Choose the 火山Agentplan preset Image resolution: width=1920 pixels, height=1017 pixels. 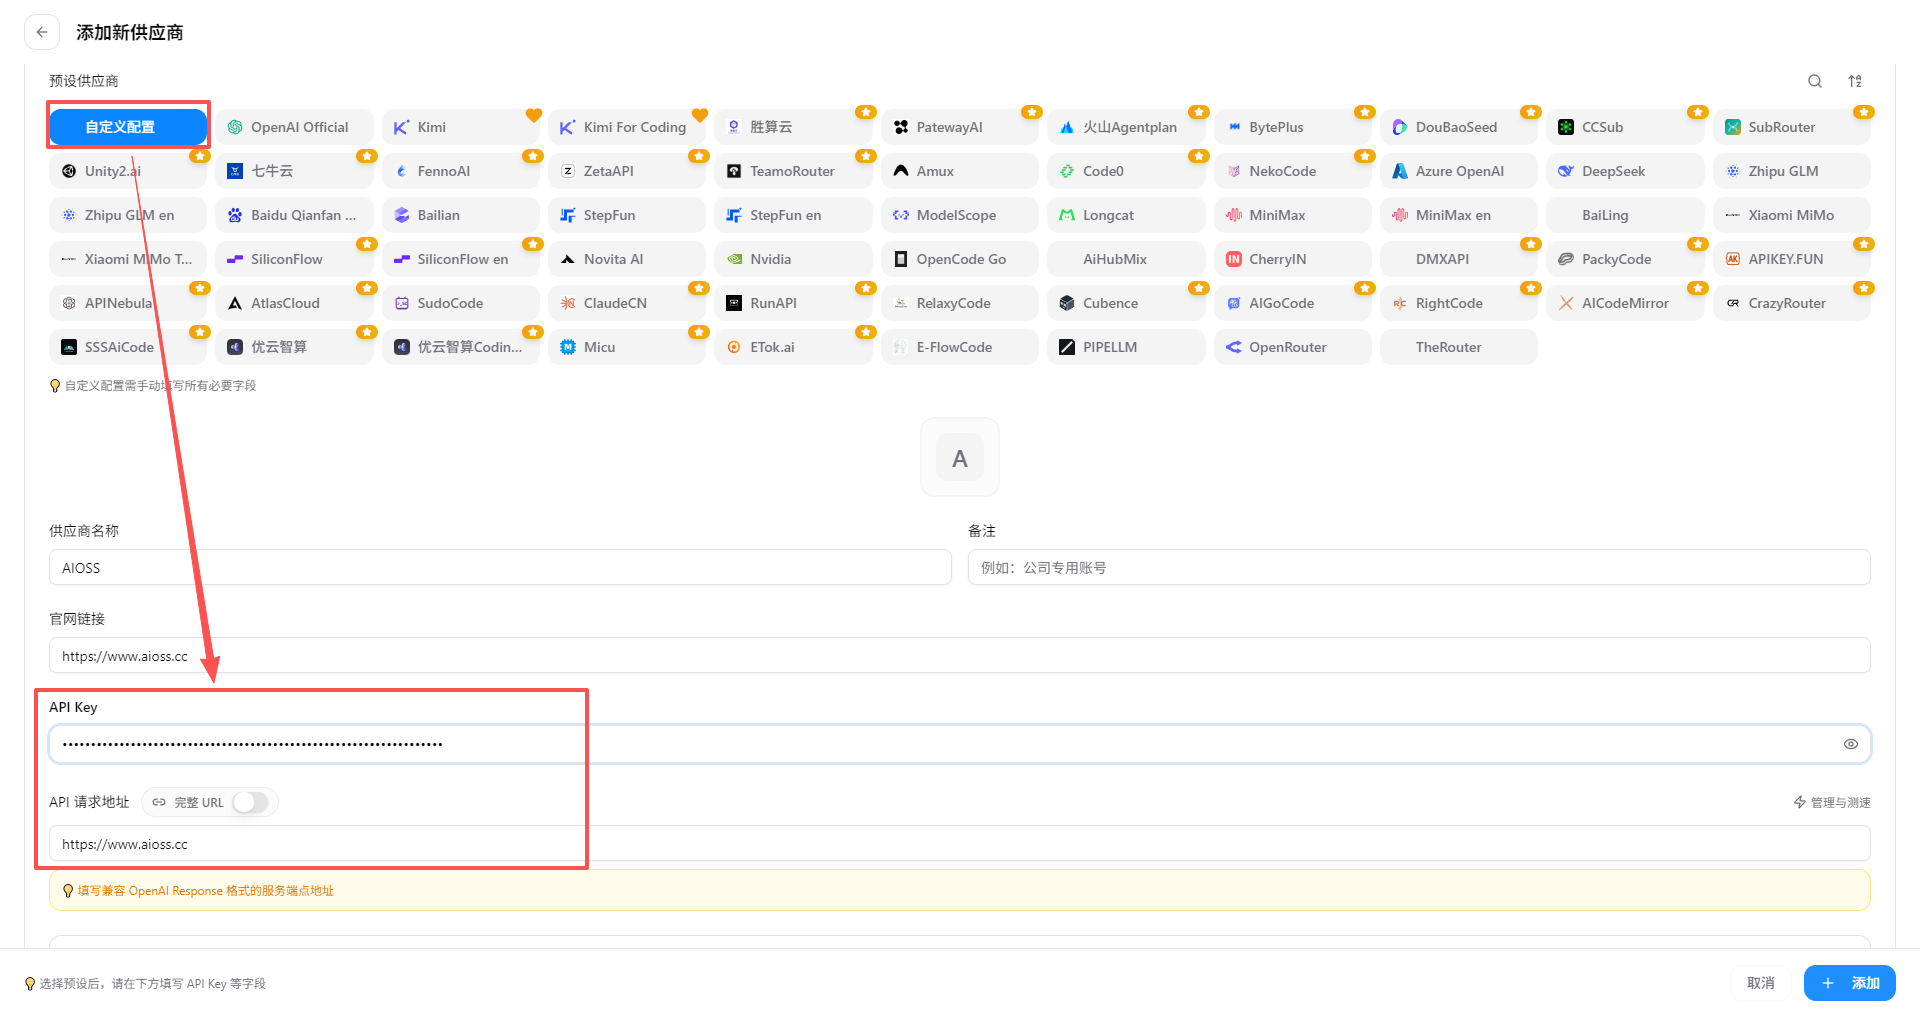click(x=1126, y=127)
